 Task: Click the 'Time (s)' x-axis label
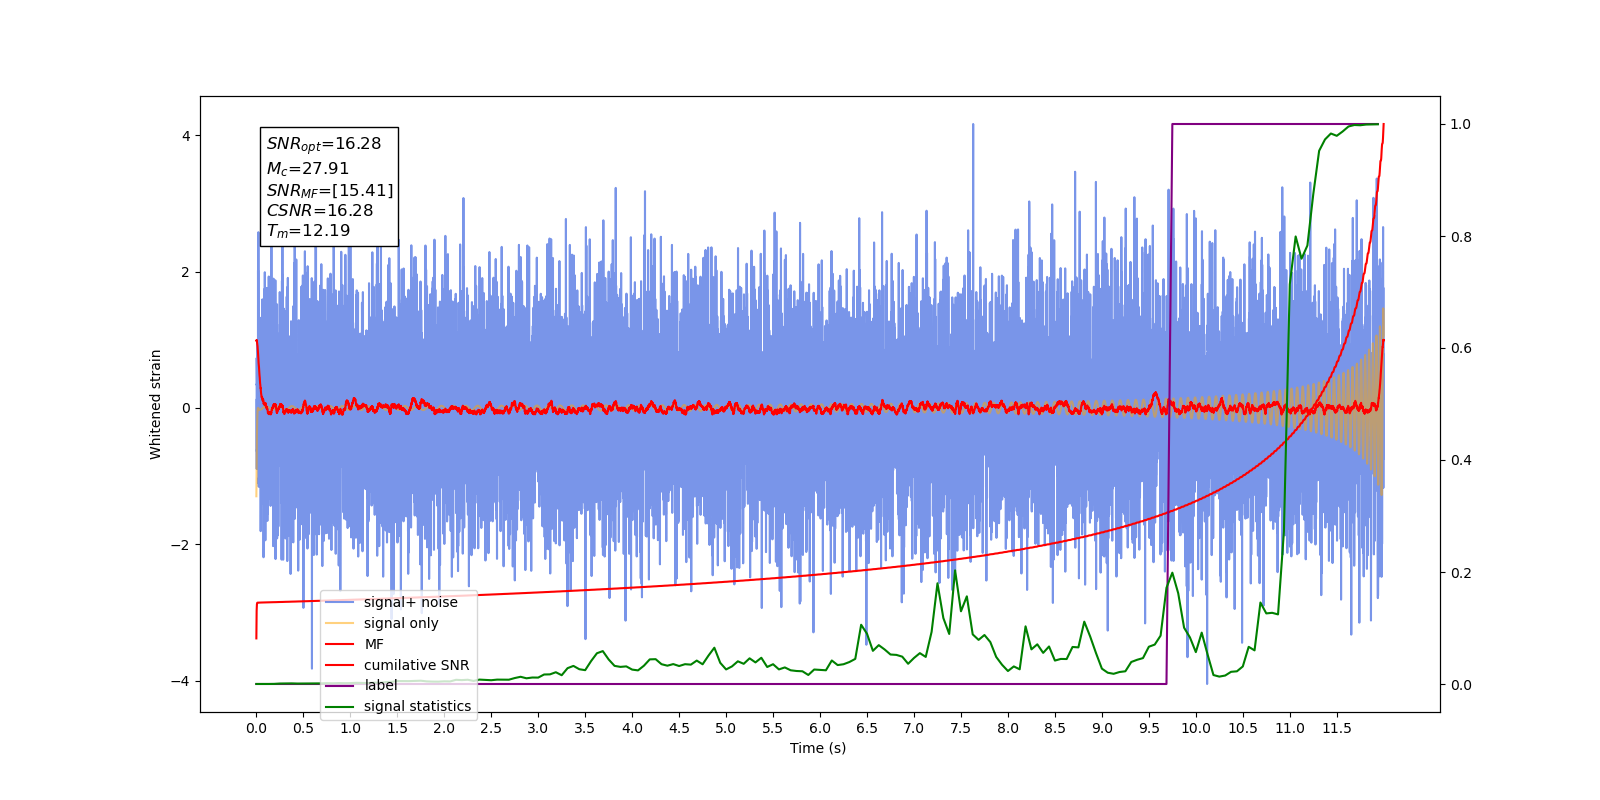[818, 748]
